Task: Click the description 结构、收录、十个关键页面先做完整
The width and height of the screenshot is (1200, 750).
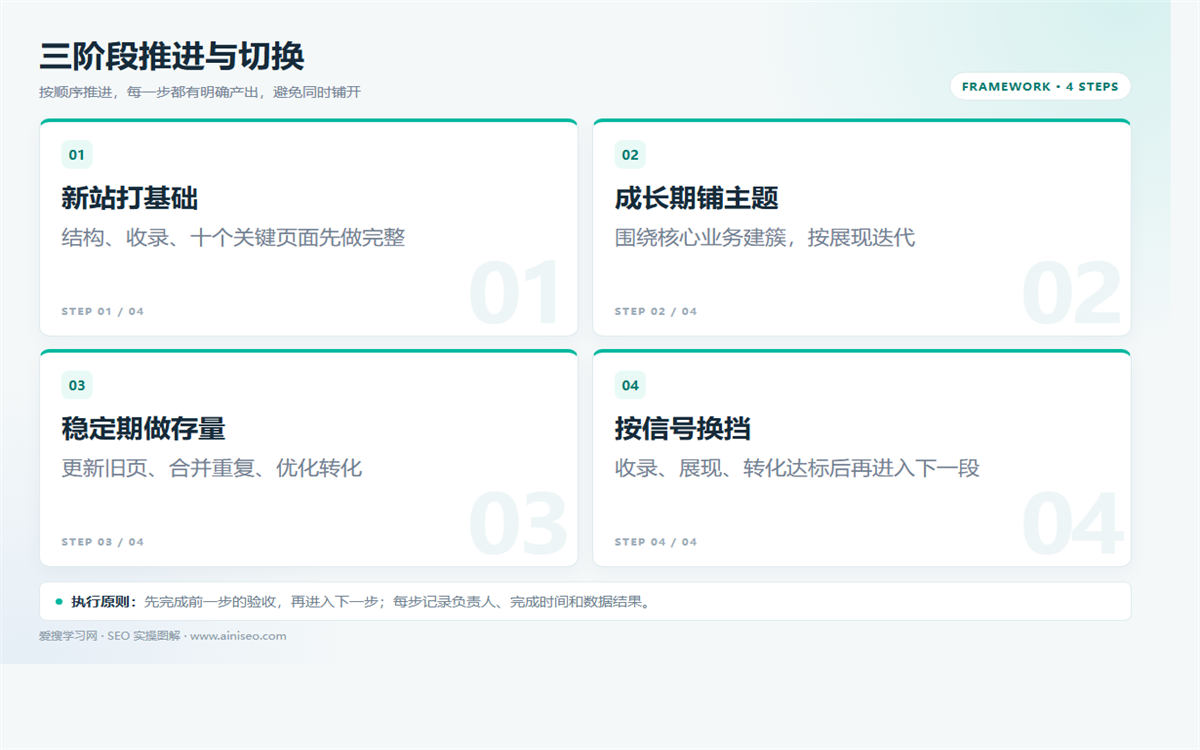Action: [x=233, y=238]
